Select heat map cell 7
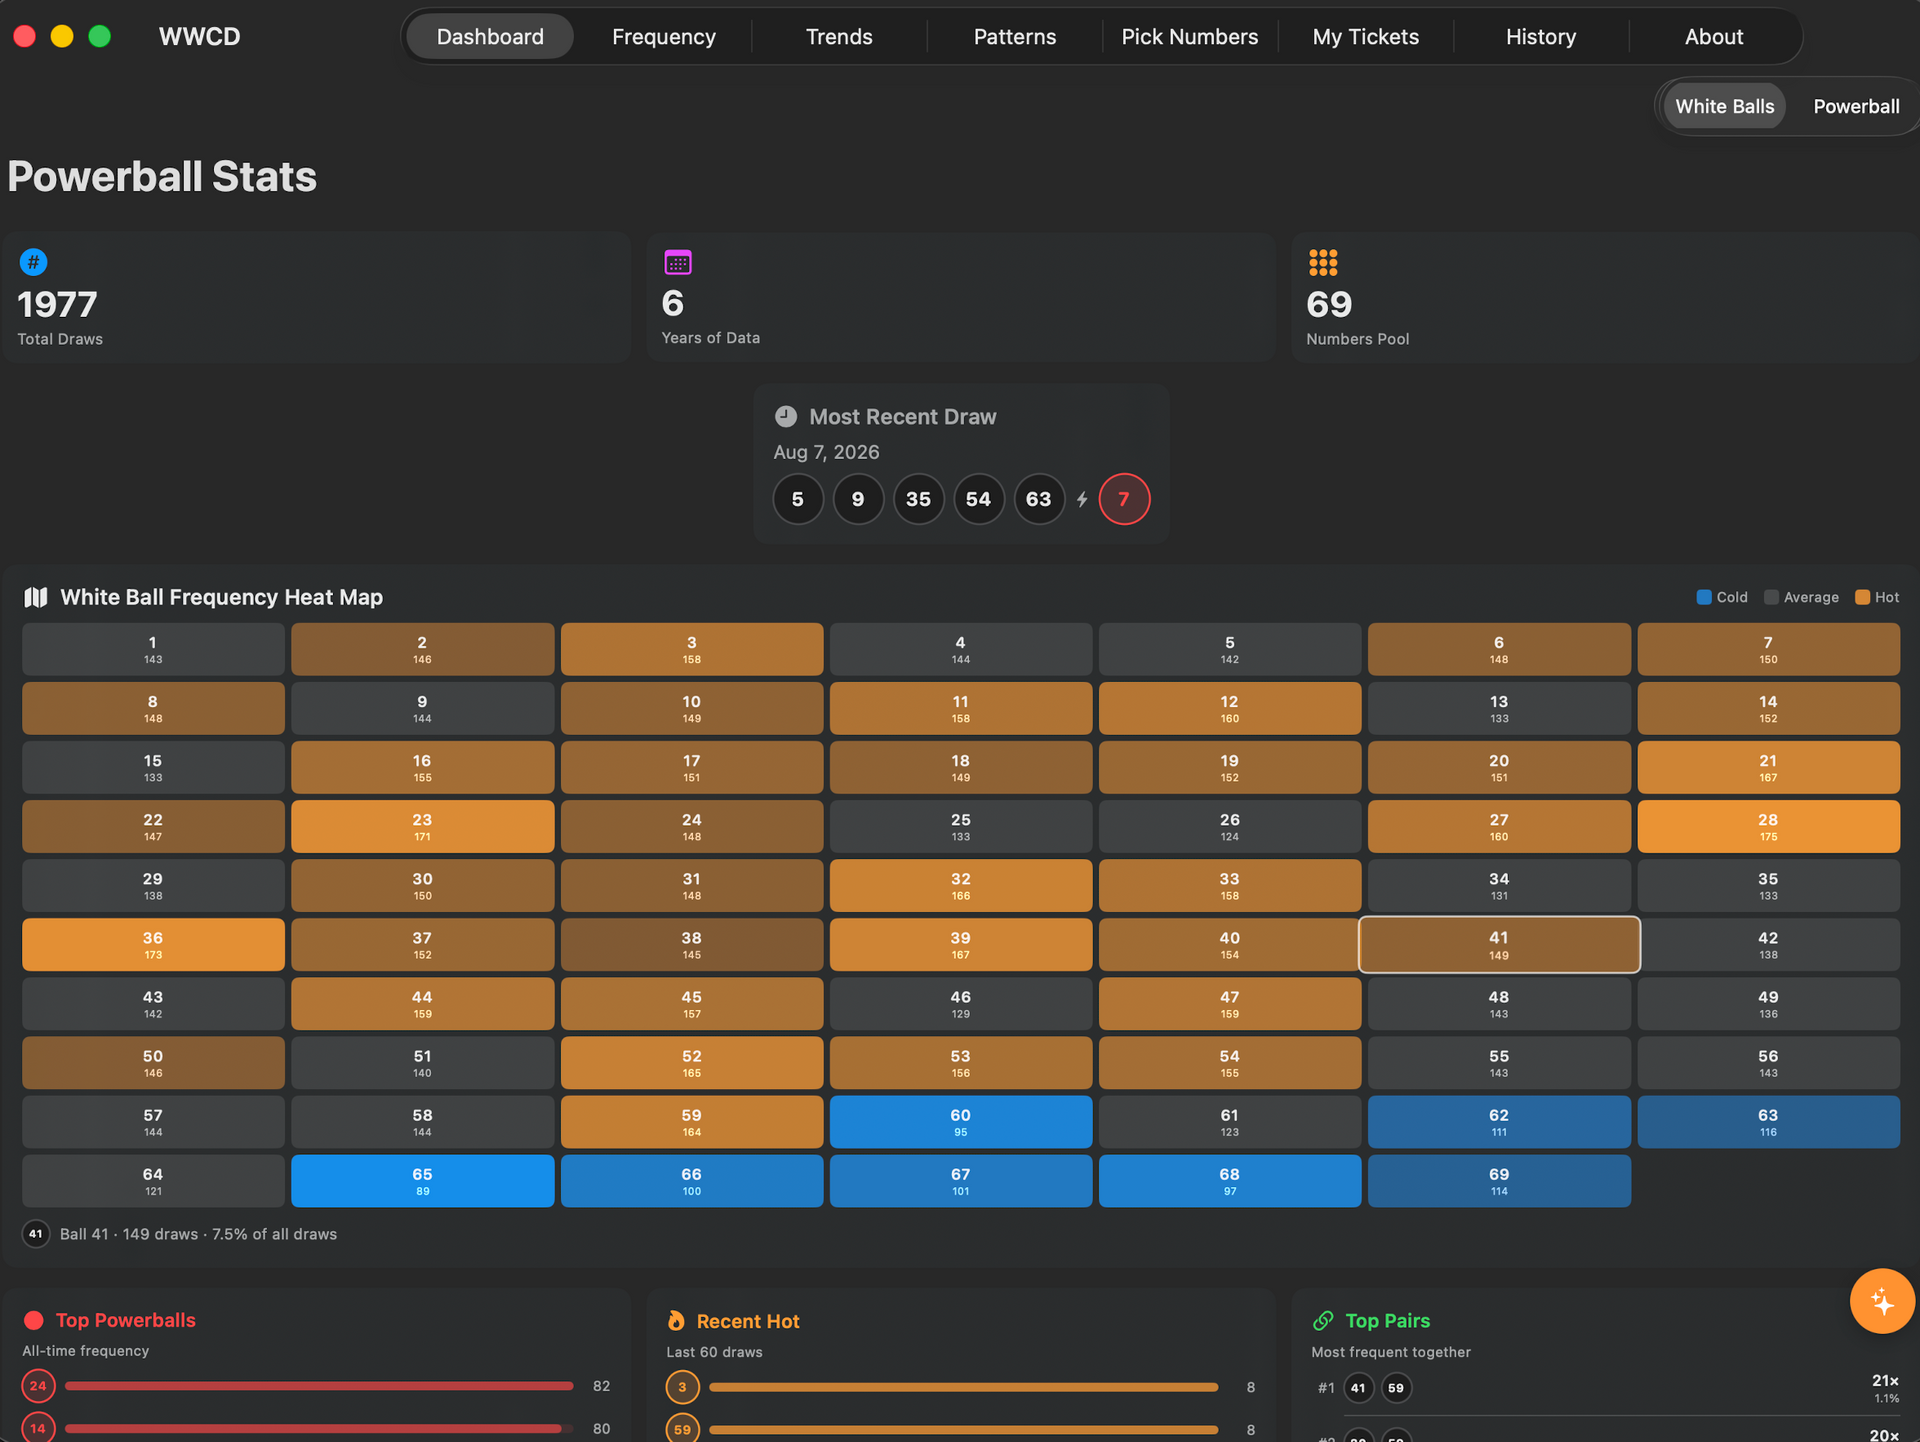 (x=1768, y=649)
